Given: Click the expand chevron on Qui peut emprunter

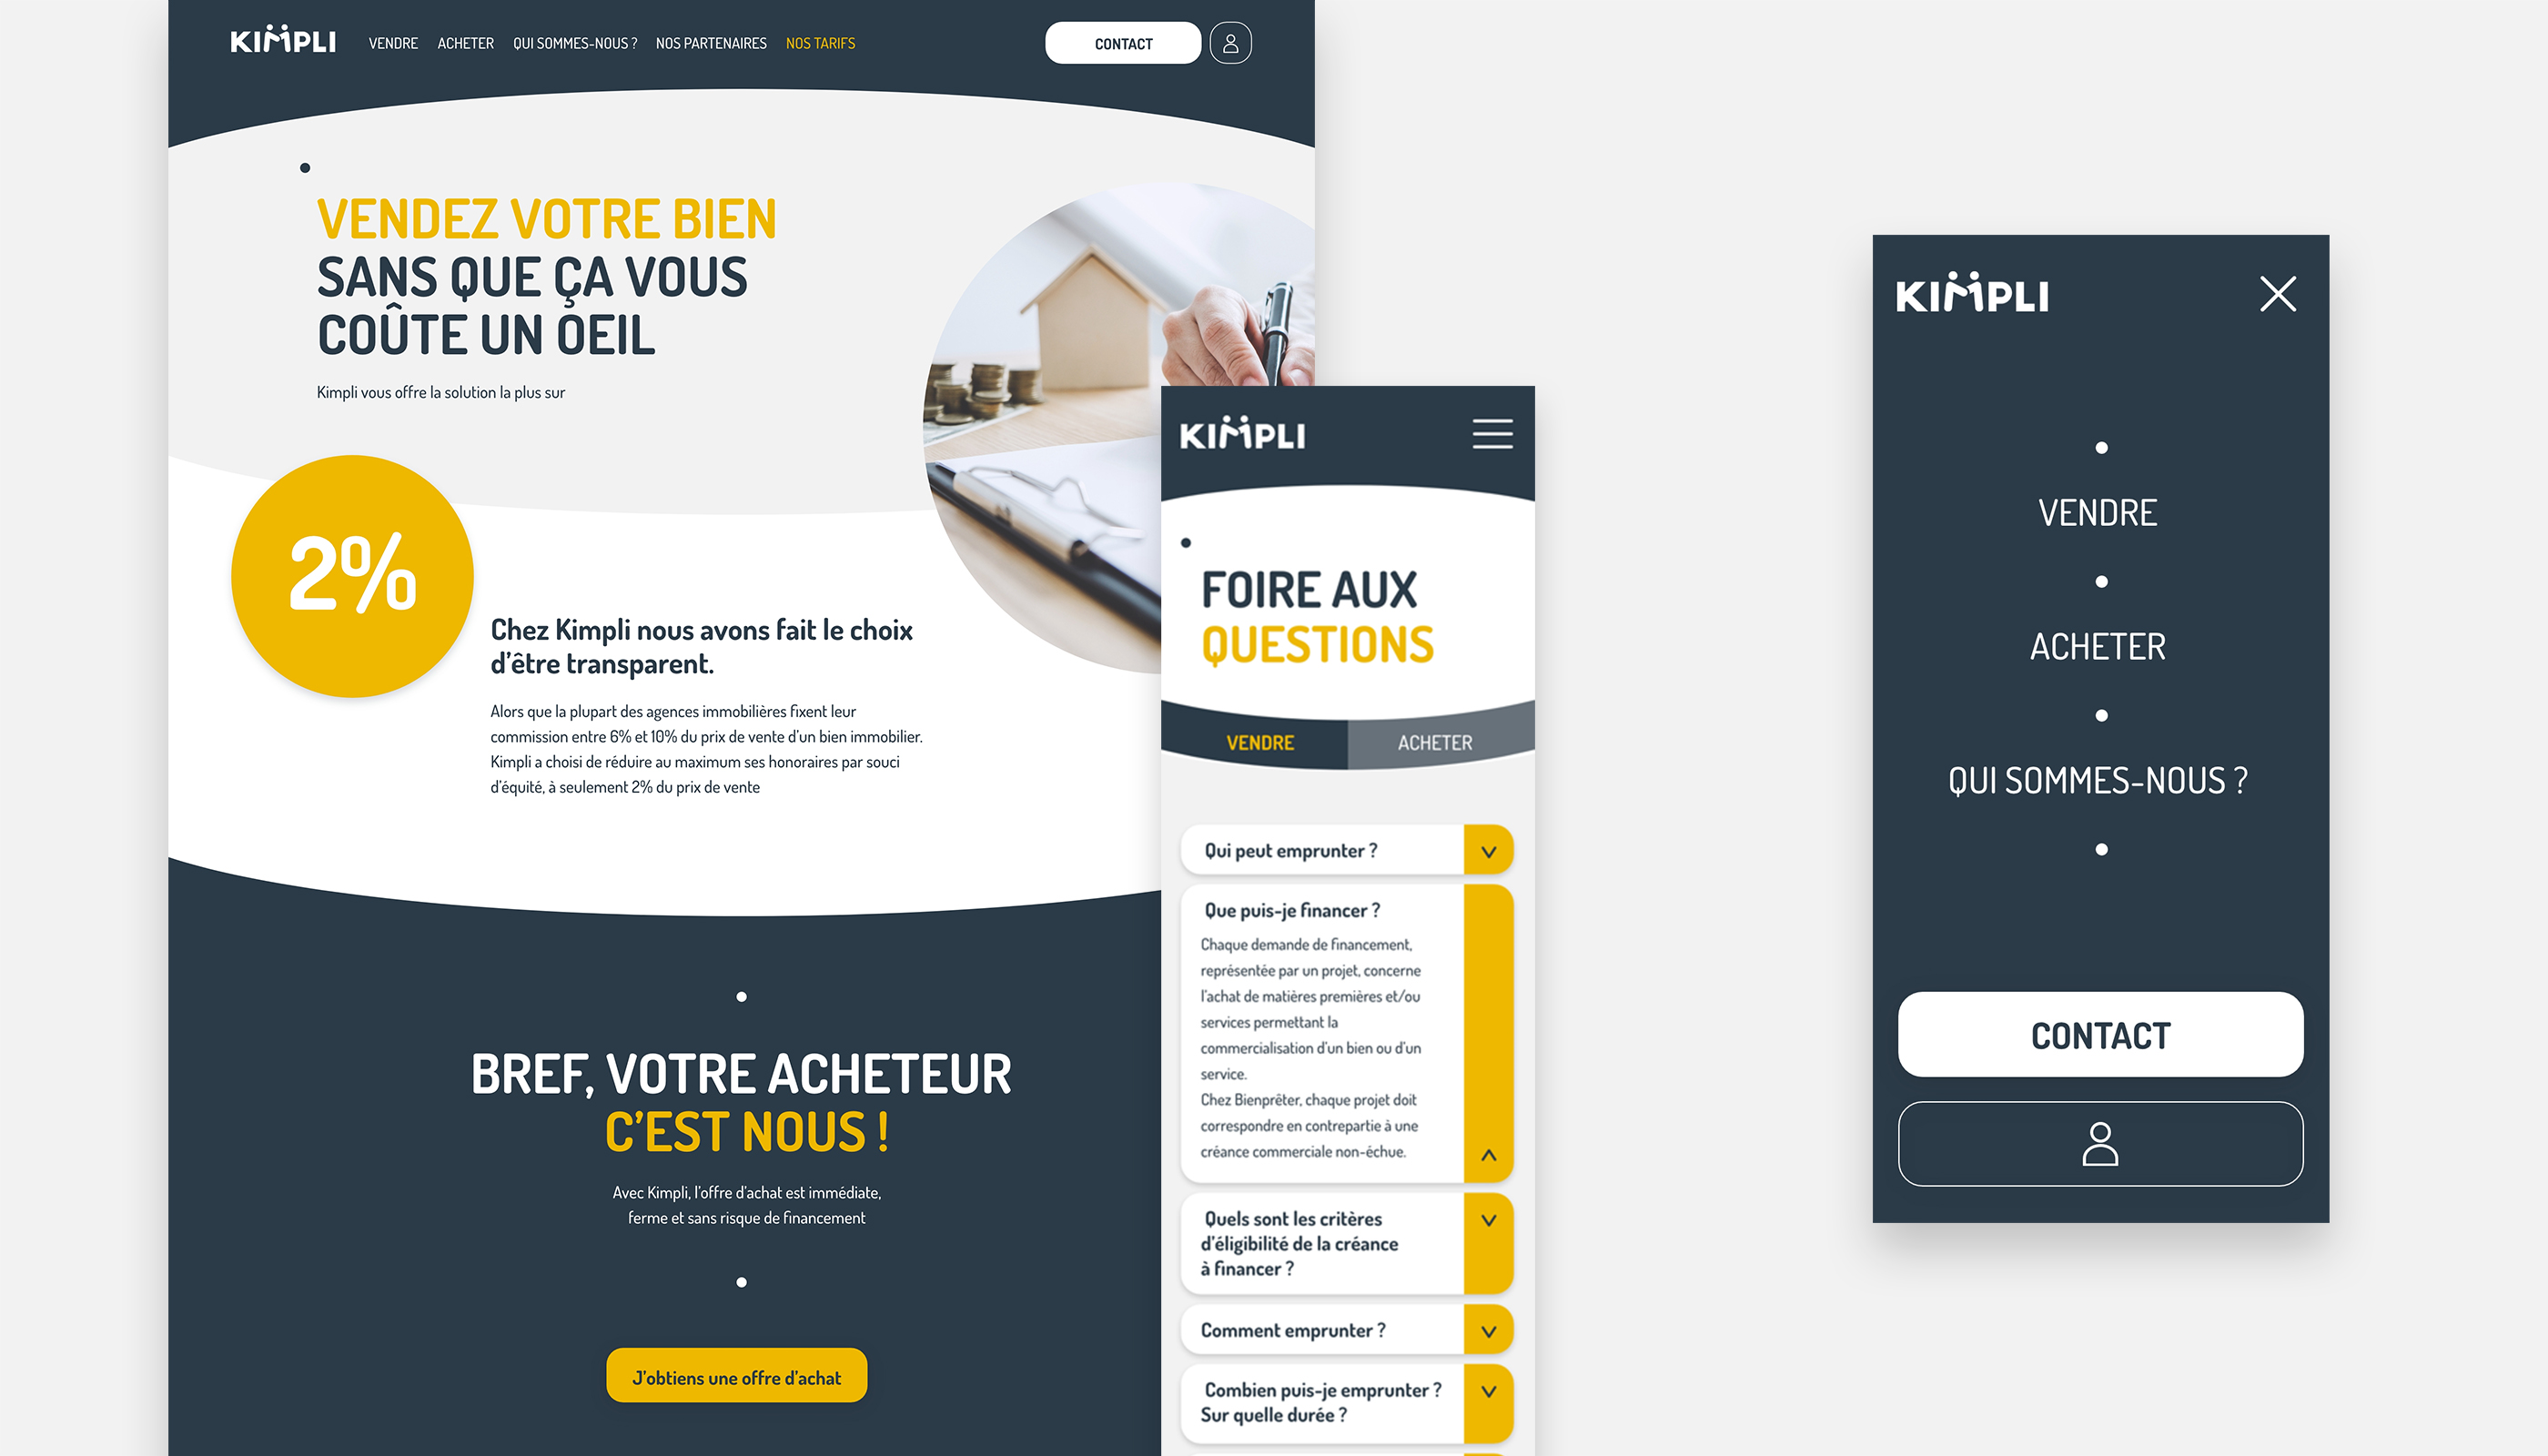Looking at the screenshot, I should click(1488, 851).
